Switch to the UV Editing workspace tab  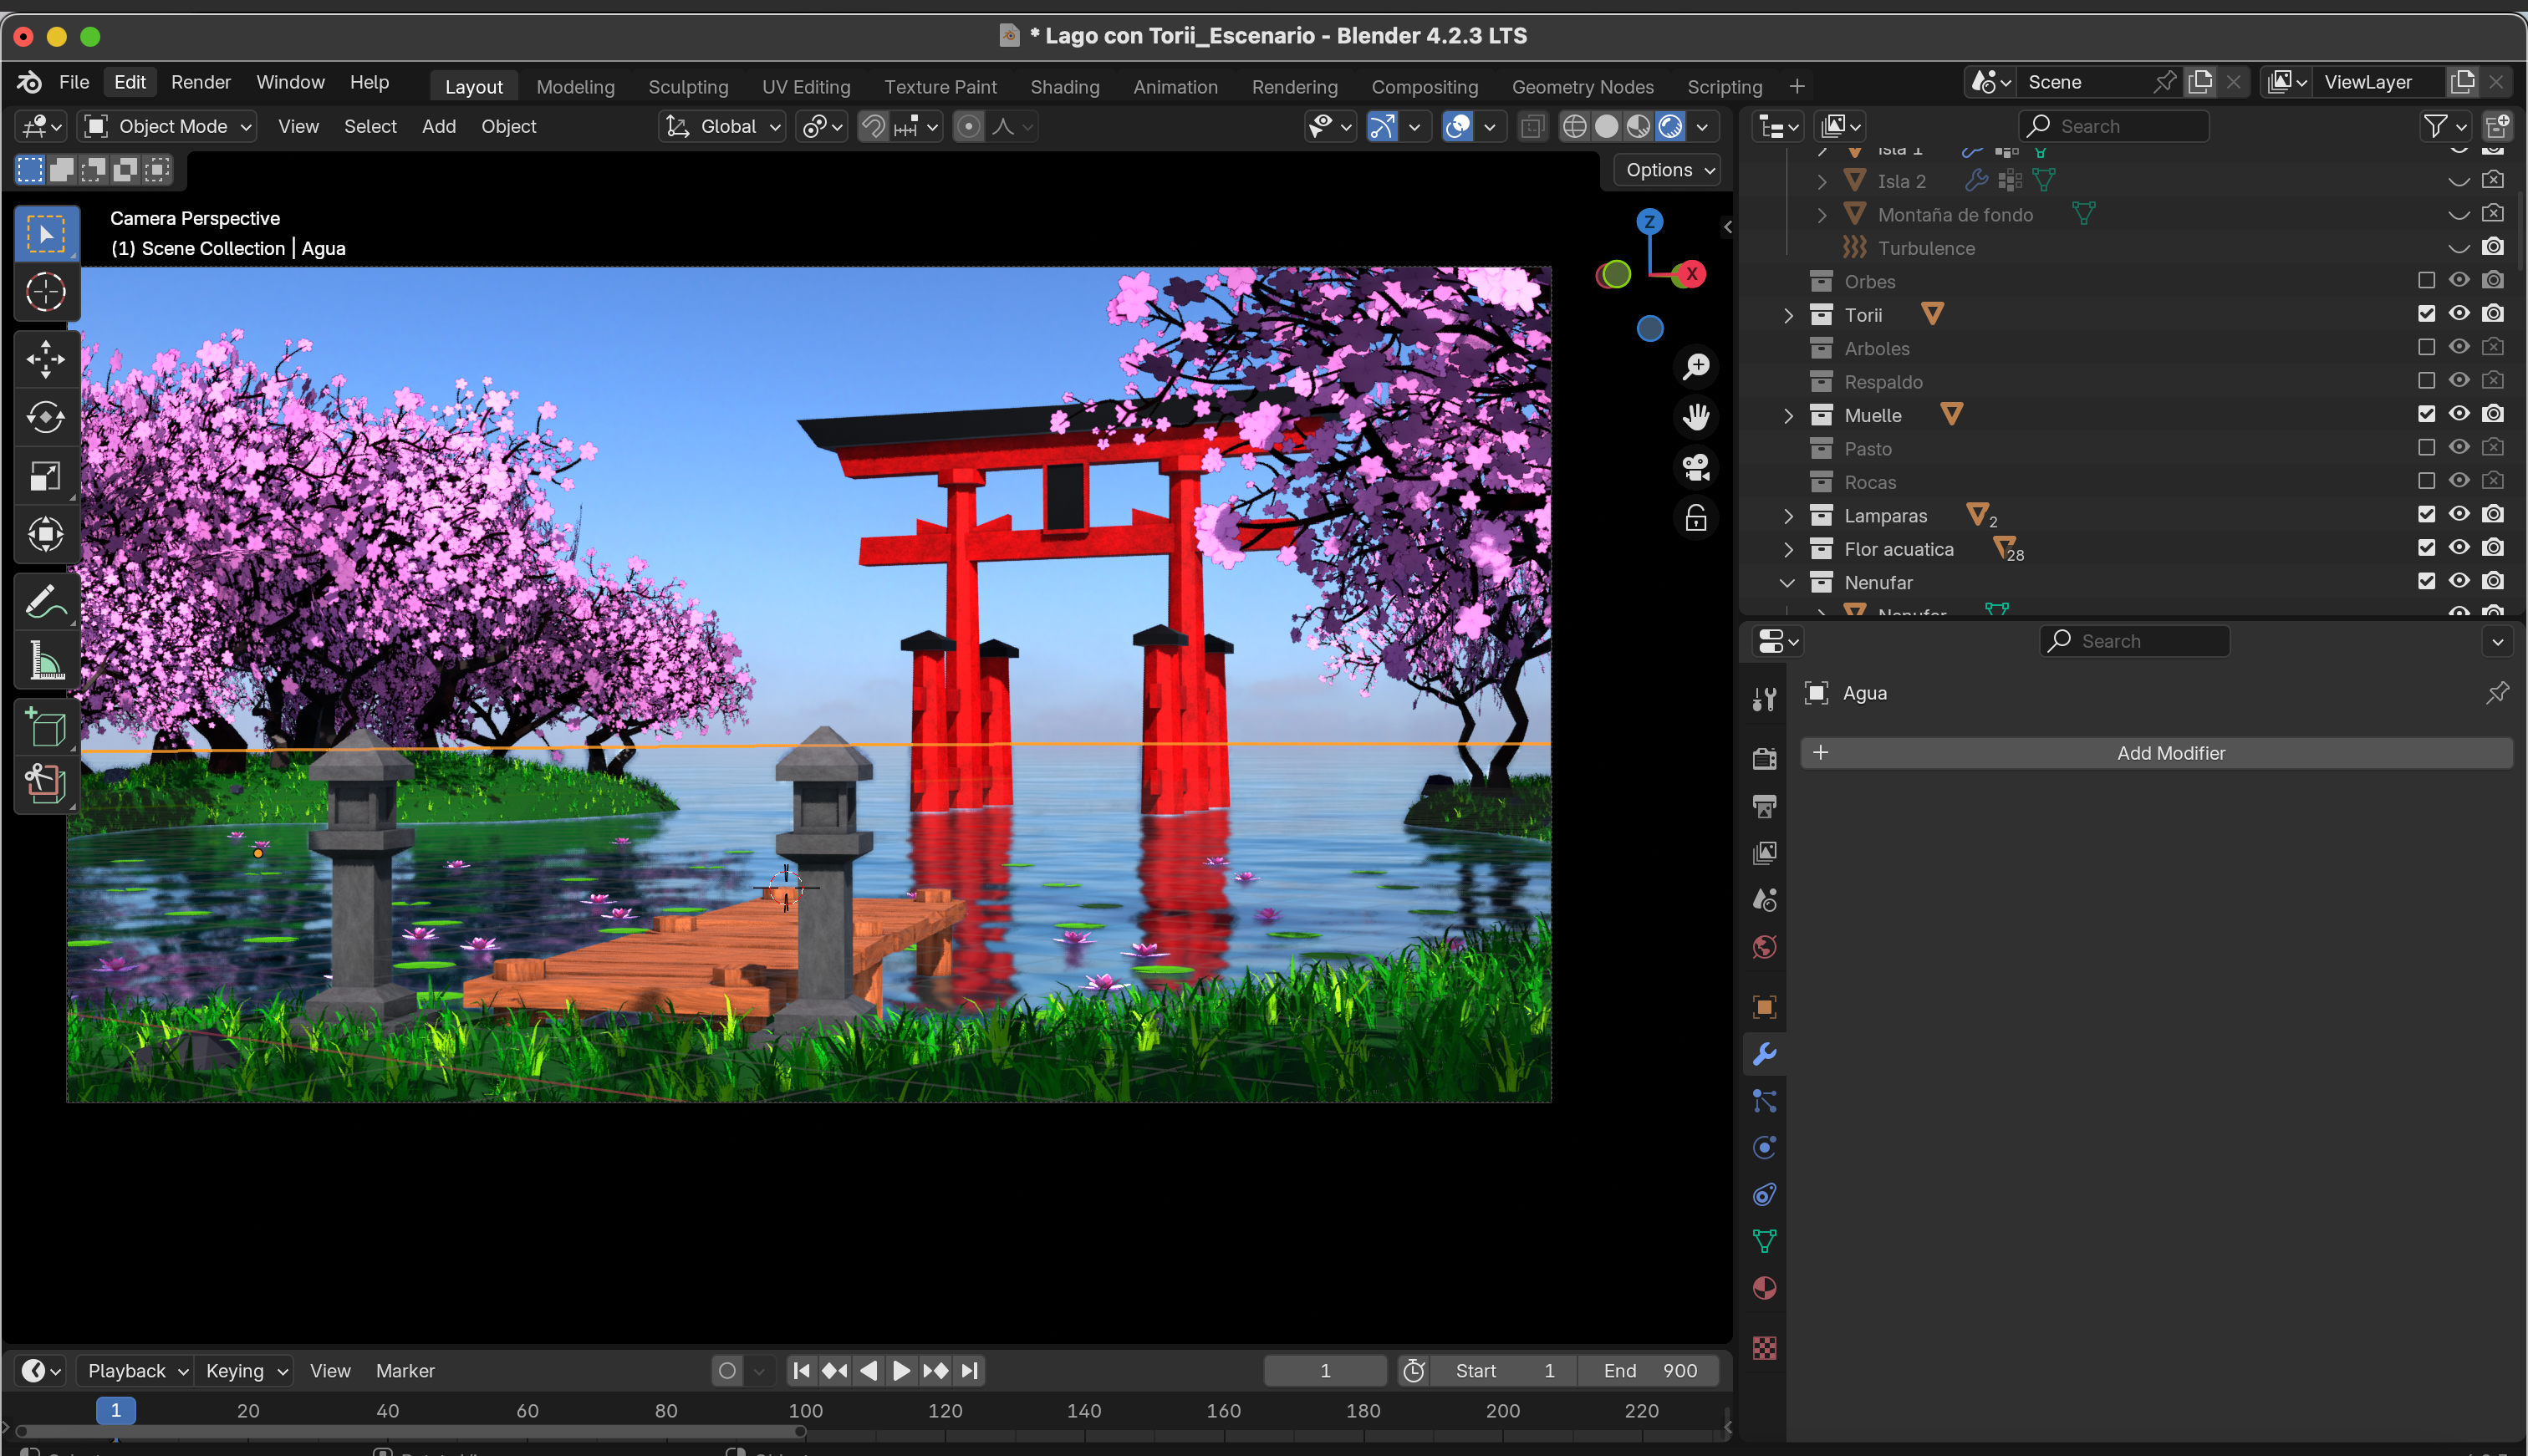click(x=806, y=87)
